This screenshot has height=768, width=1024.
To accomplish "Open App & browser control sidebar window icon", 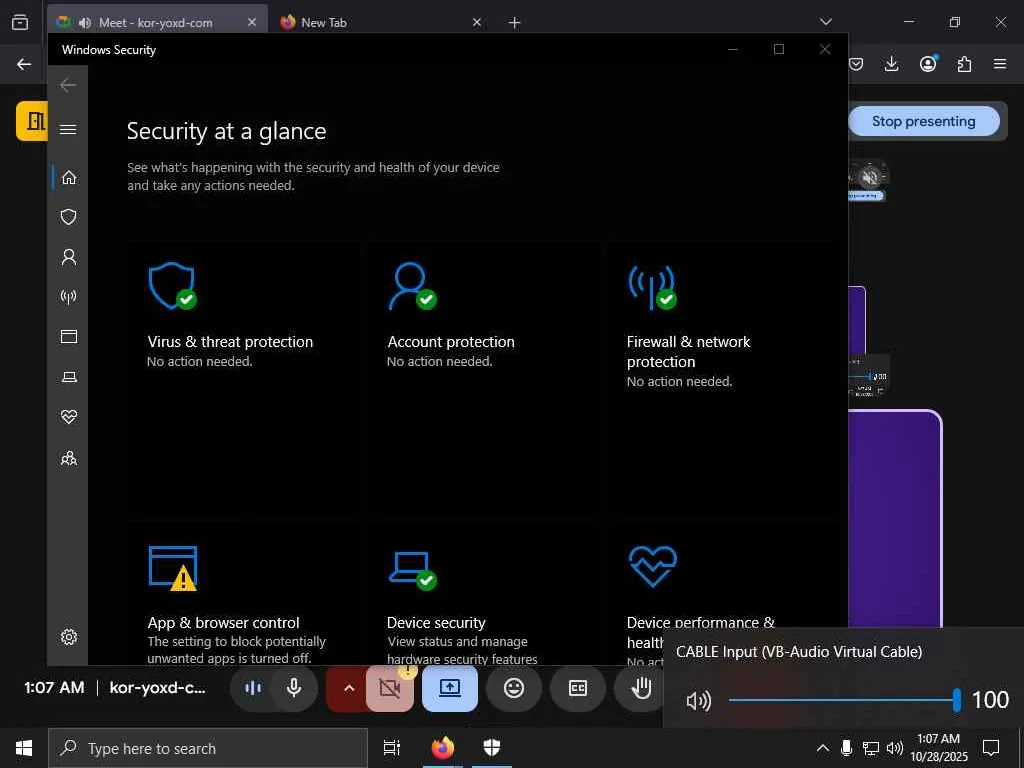I will [x=69, y=336].
